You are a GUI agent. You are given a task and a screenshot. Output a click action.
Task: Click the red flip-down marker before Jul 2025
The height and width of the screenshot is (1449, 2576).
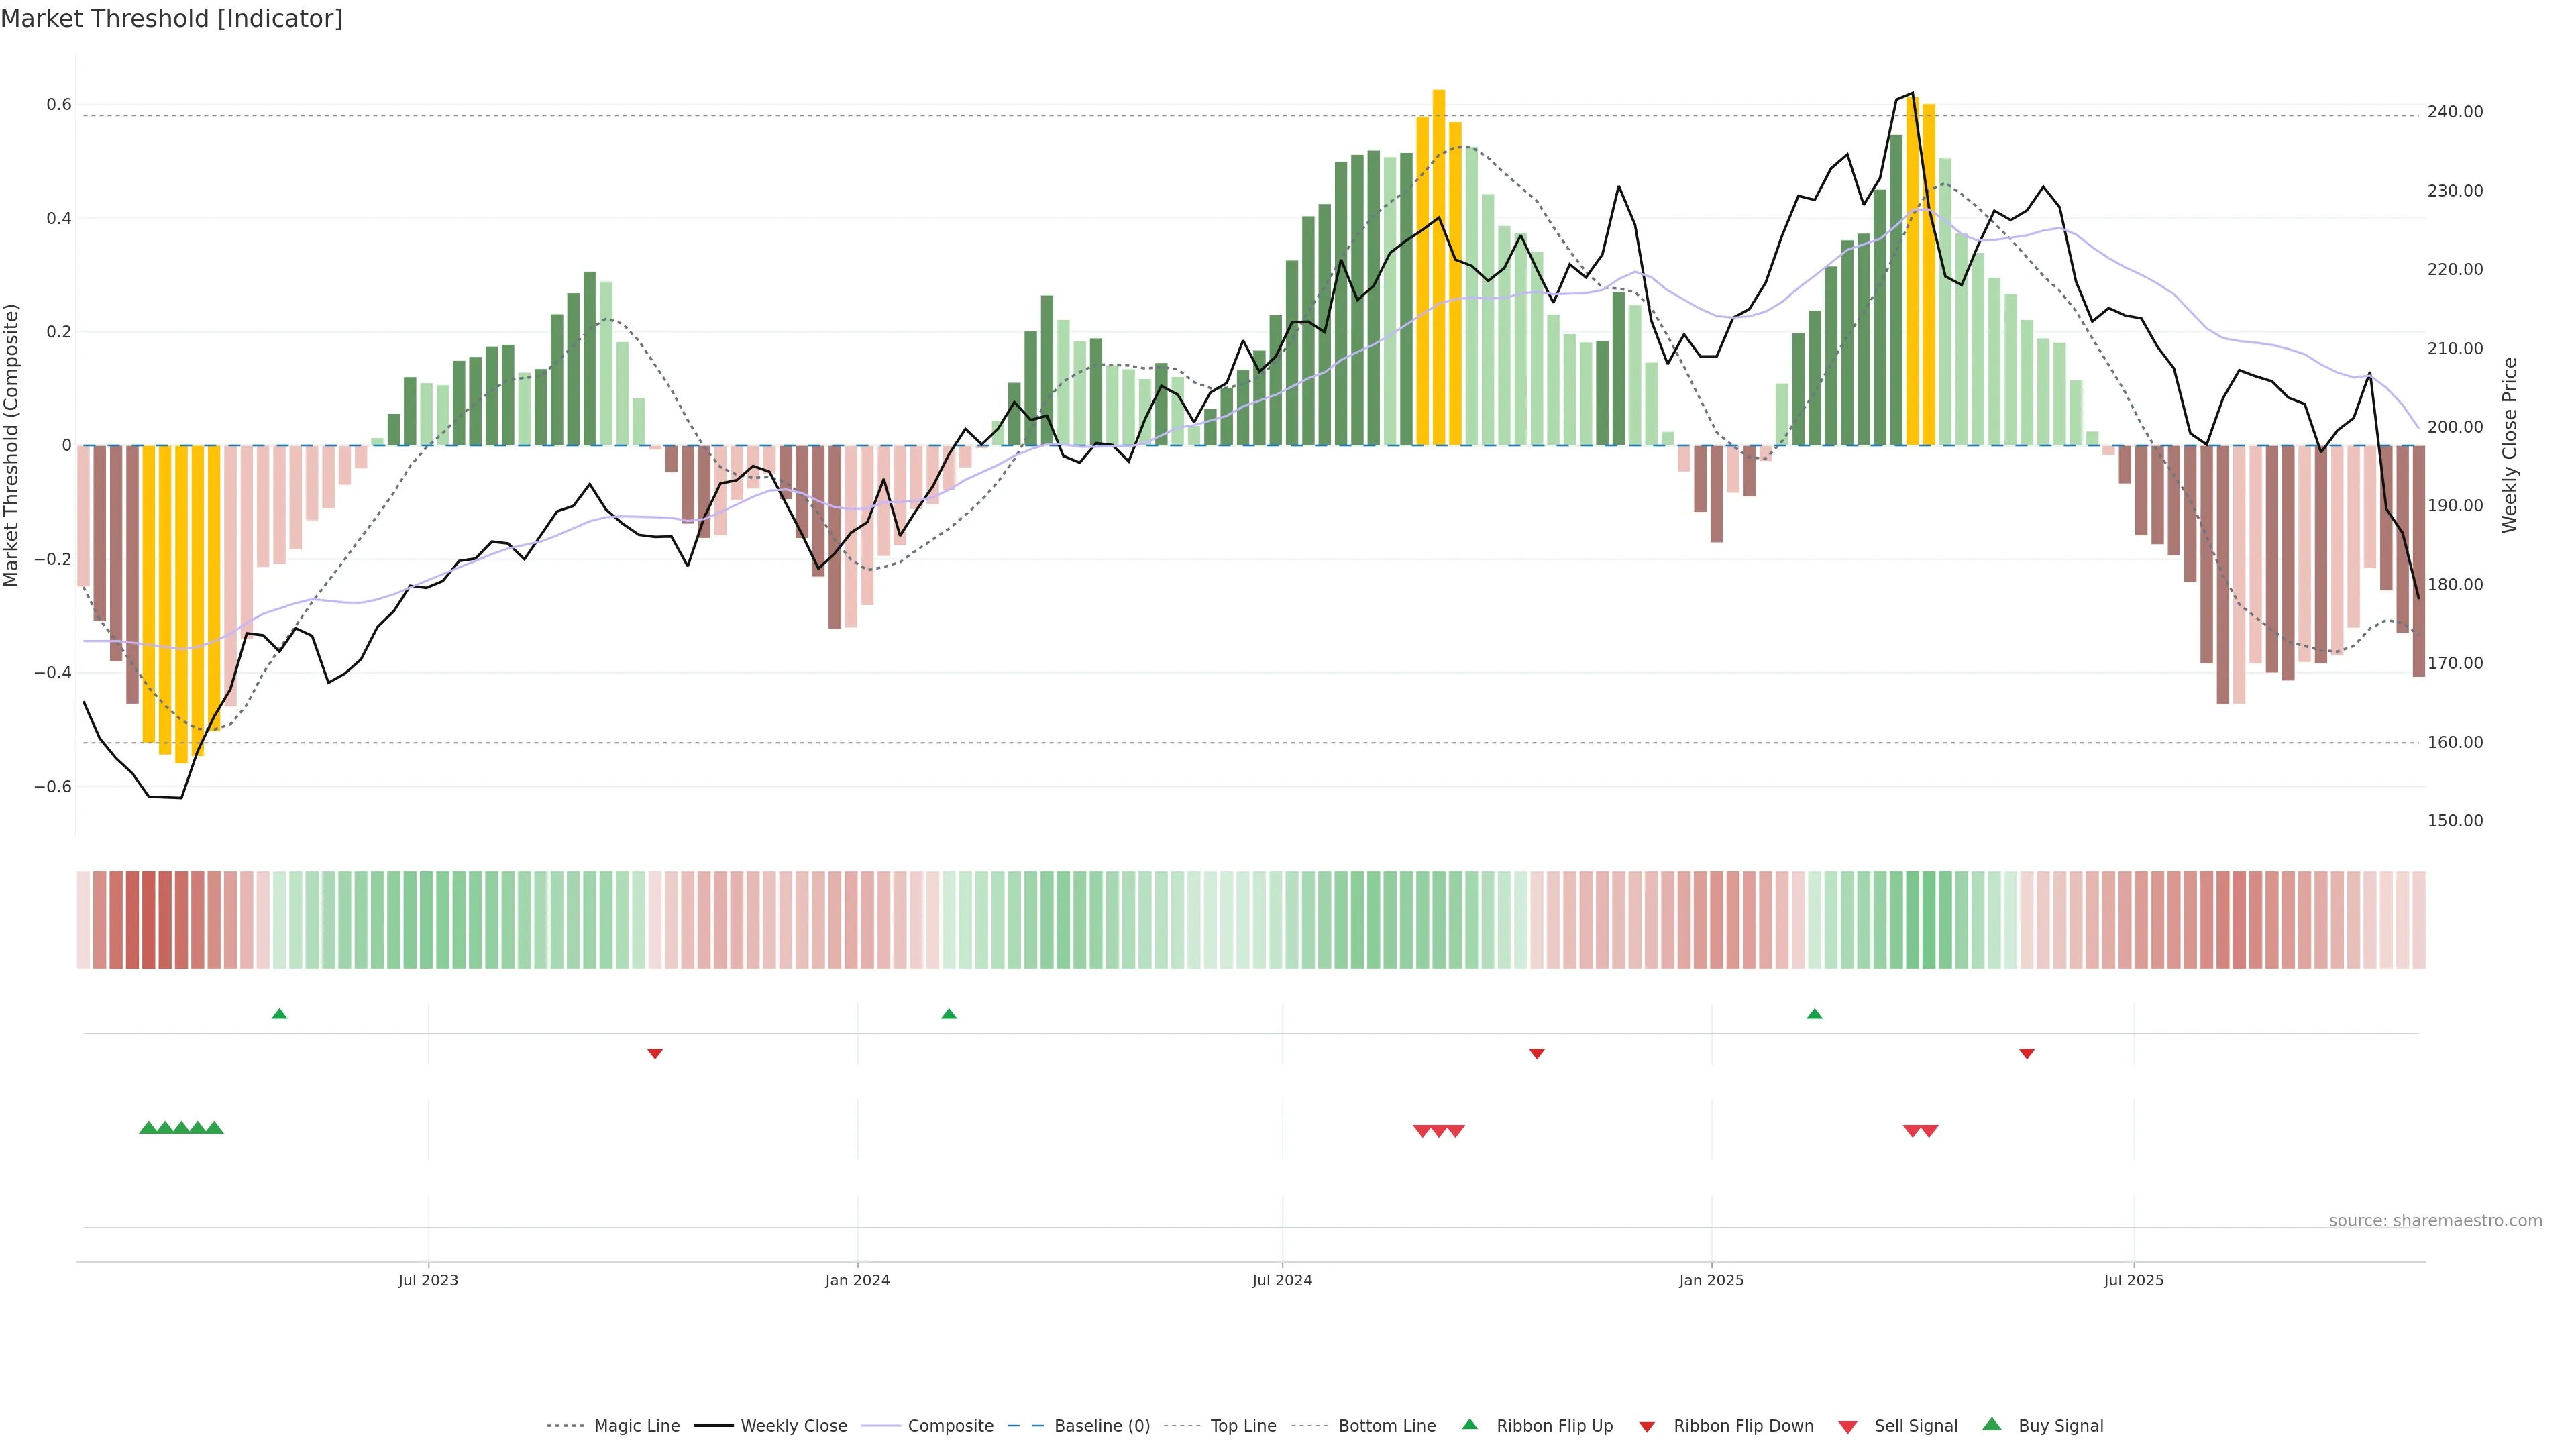2027,1053
